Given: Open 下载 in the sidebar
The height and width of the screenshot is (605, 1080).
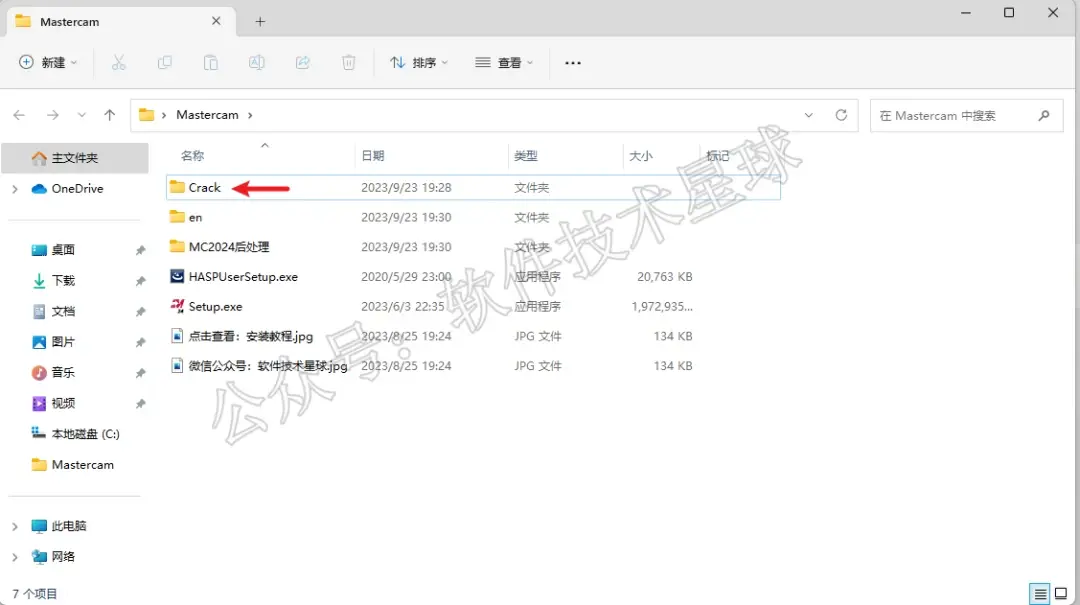Looking at the screenshot, I should pyautogui.click(x=63, y=280).
